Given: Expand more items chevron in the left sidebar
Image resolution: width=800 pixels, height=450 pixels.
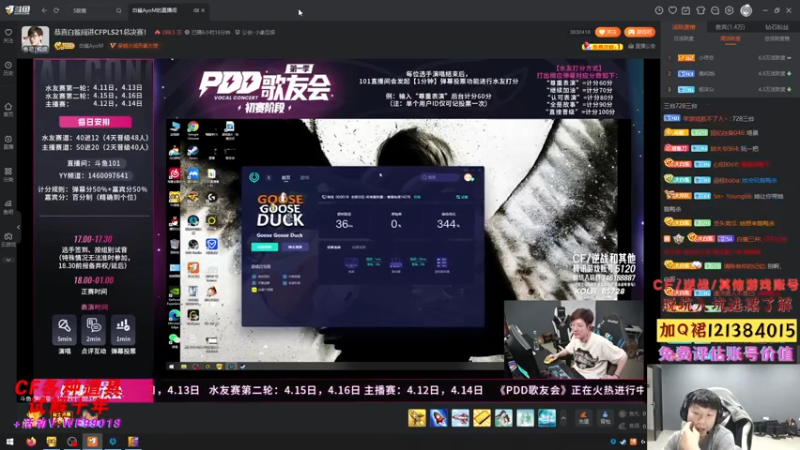Looking at the screenshot, I should [8, 260].
